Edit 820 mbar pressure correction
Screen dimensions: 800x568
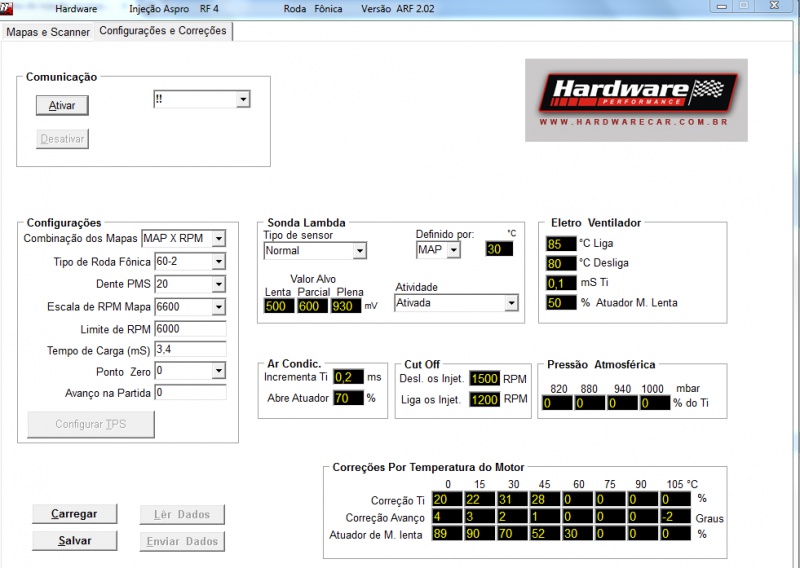click(557, 403)
